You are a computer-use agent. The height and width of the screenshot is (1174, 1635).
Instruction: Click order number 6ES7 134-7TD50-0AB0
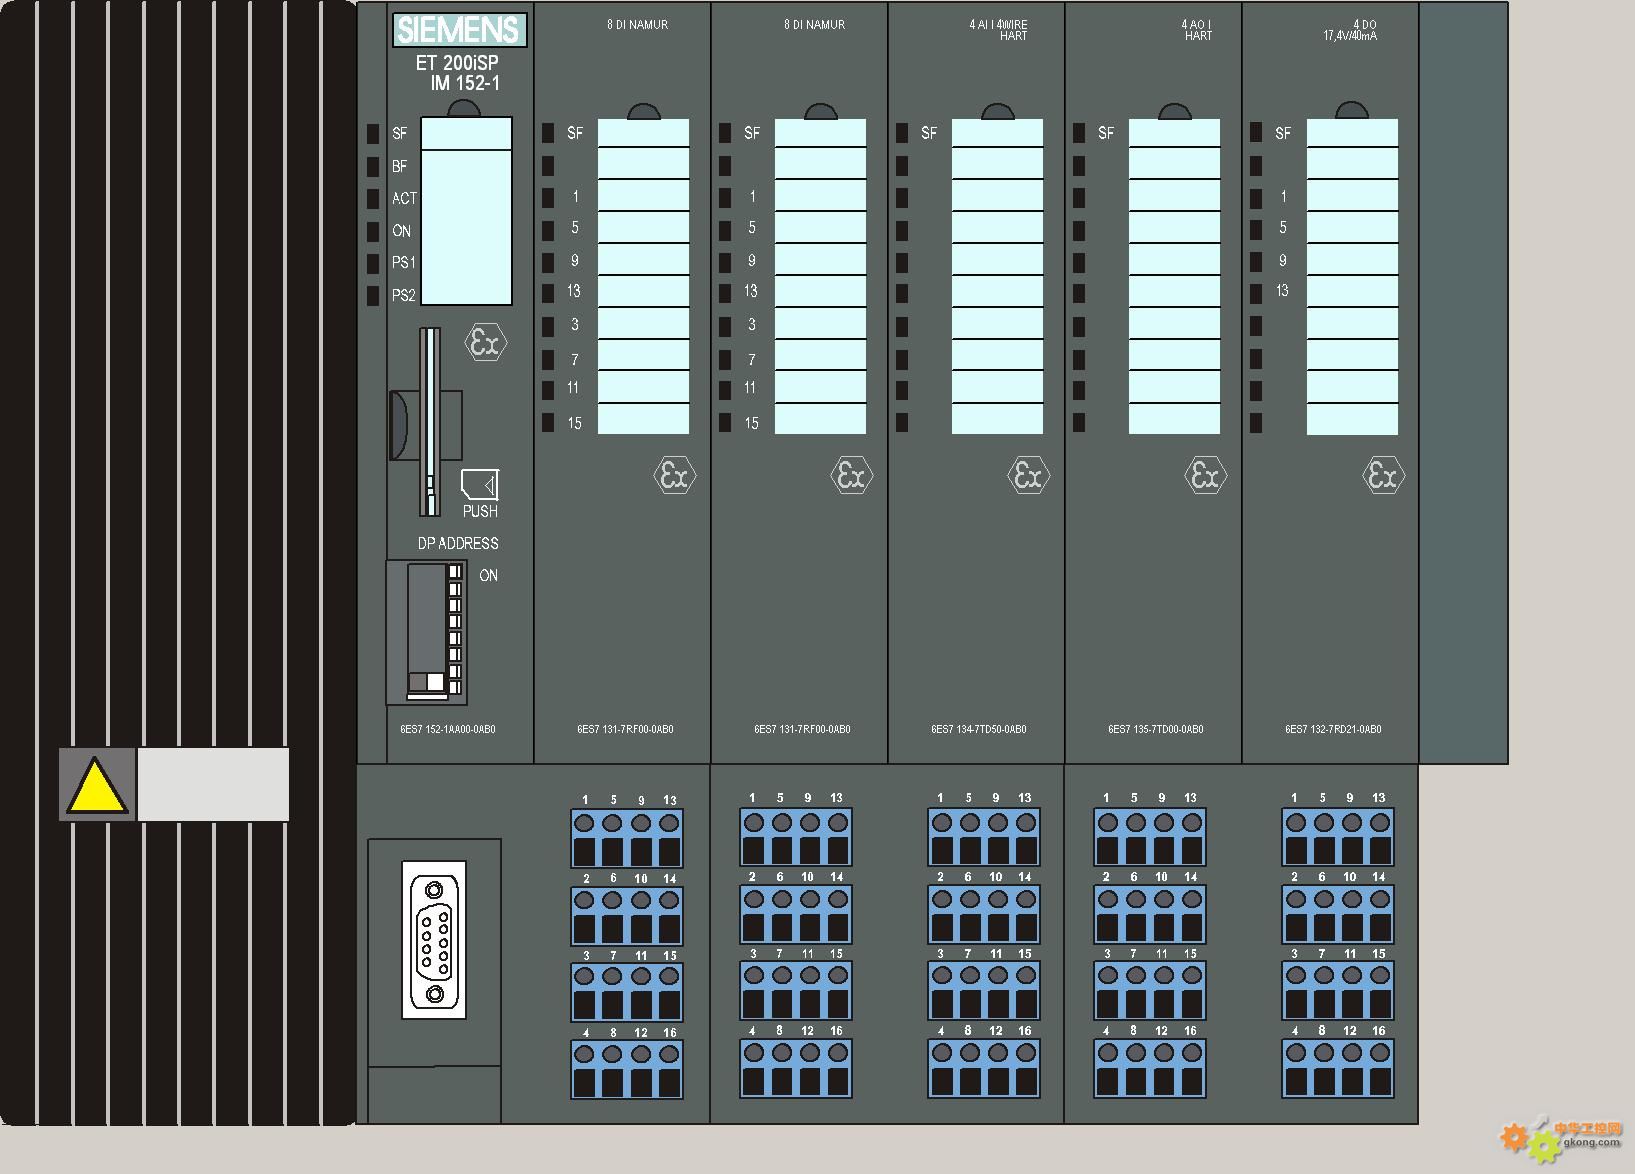pos(979,729)
